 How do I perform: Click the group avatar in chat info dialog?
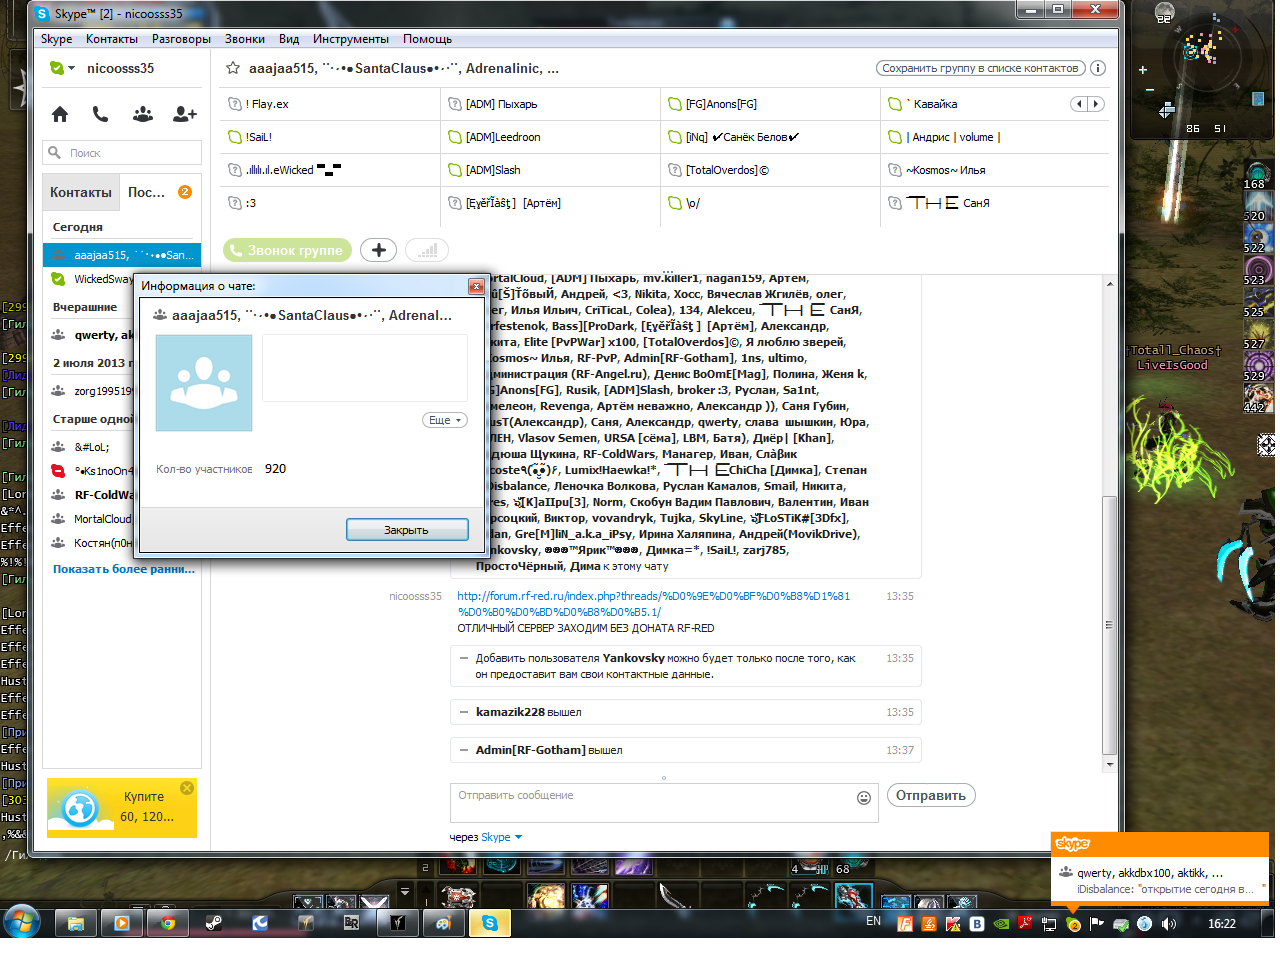click(x=204, y=383)
